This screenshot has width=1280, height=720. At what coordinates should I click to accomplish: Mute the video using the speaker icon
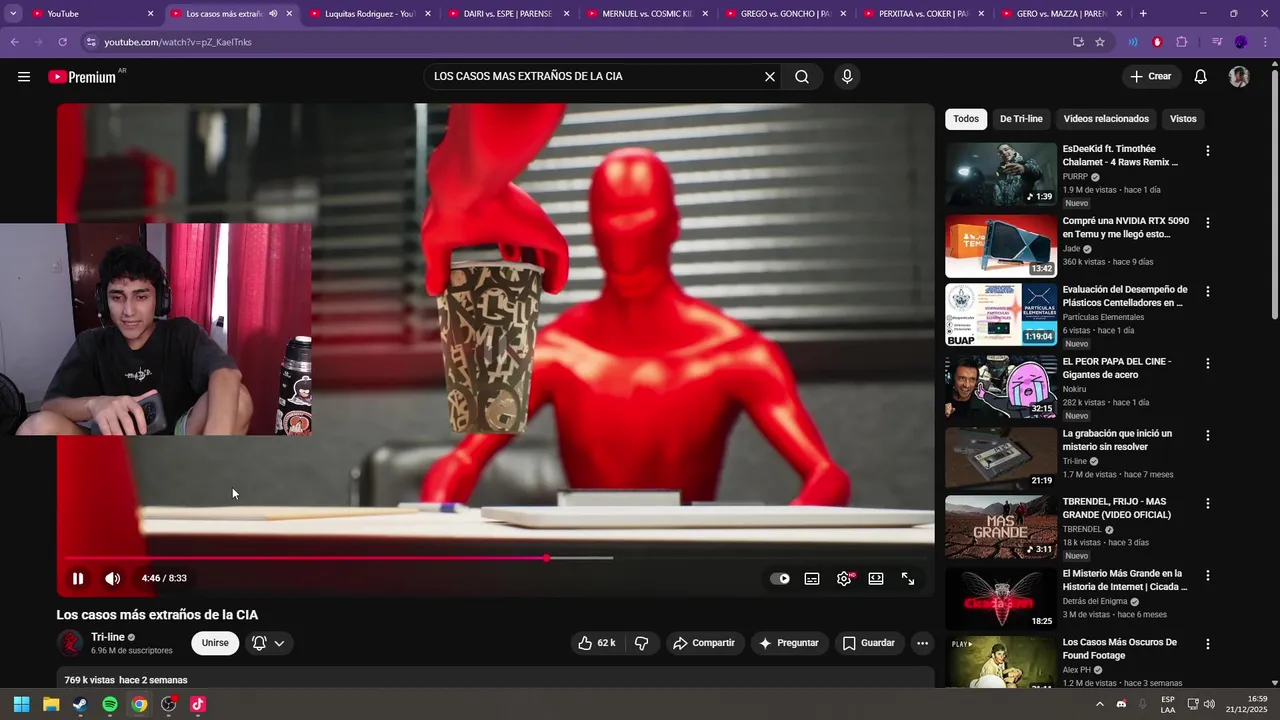tap(113, 578)
